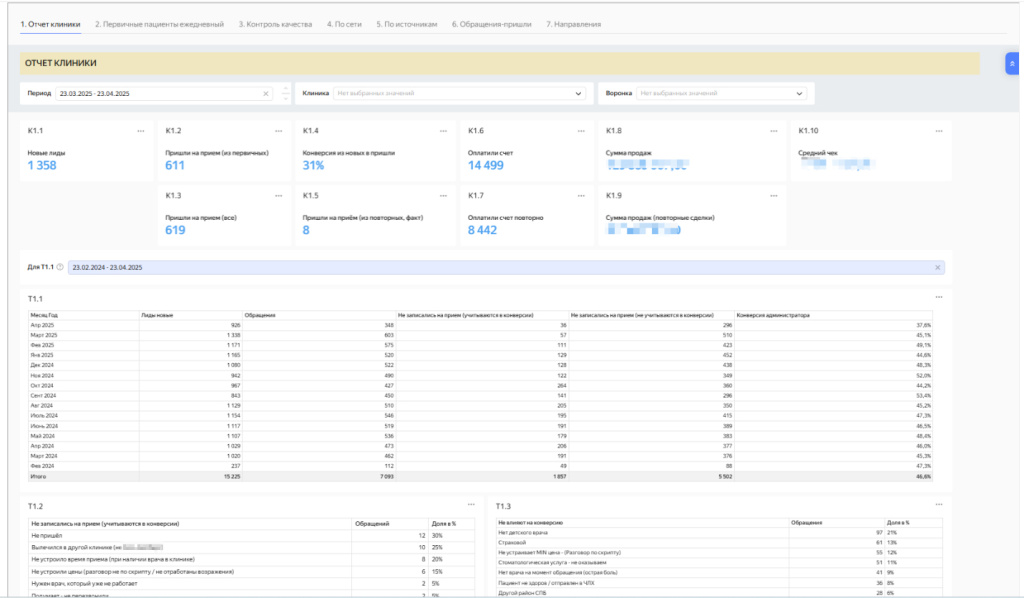Open the 7. Направления tab
Viewport: 1024px width, 598px height.
(573, 23)
